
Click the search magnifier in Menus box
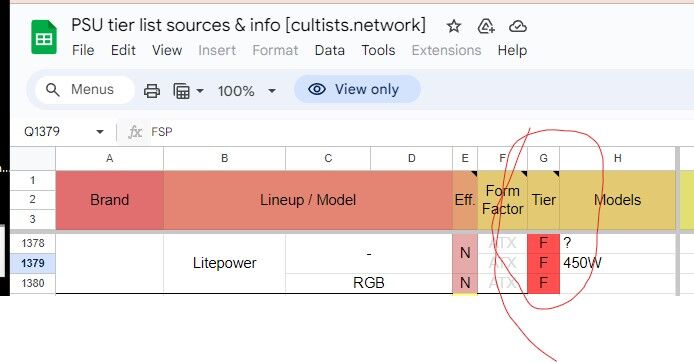53,90
